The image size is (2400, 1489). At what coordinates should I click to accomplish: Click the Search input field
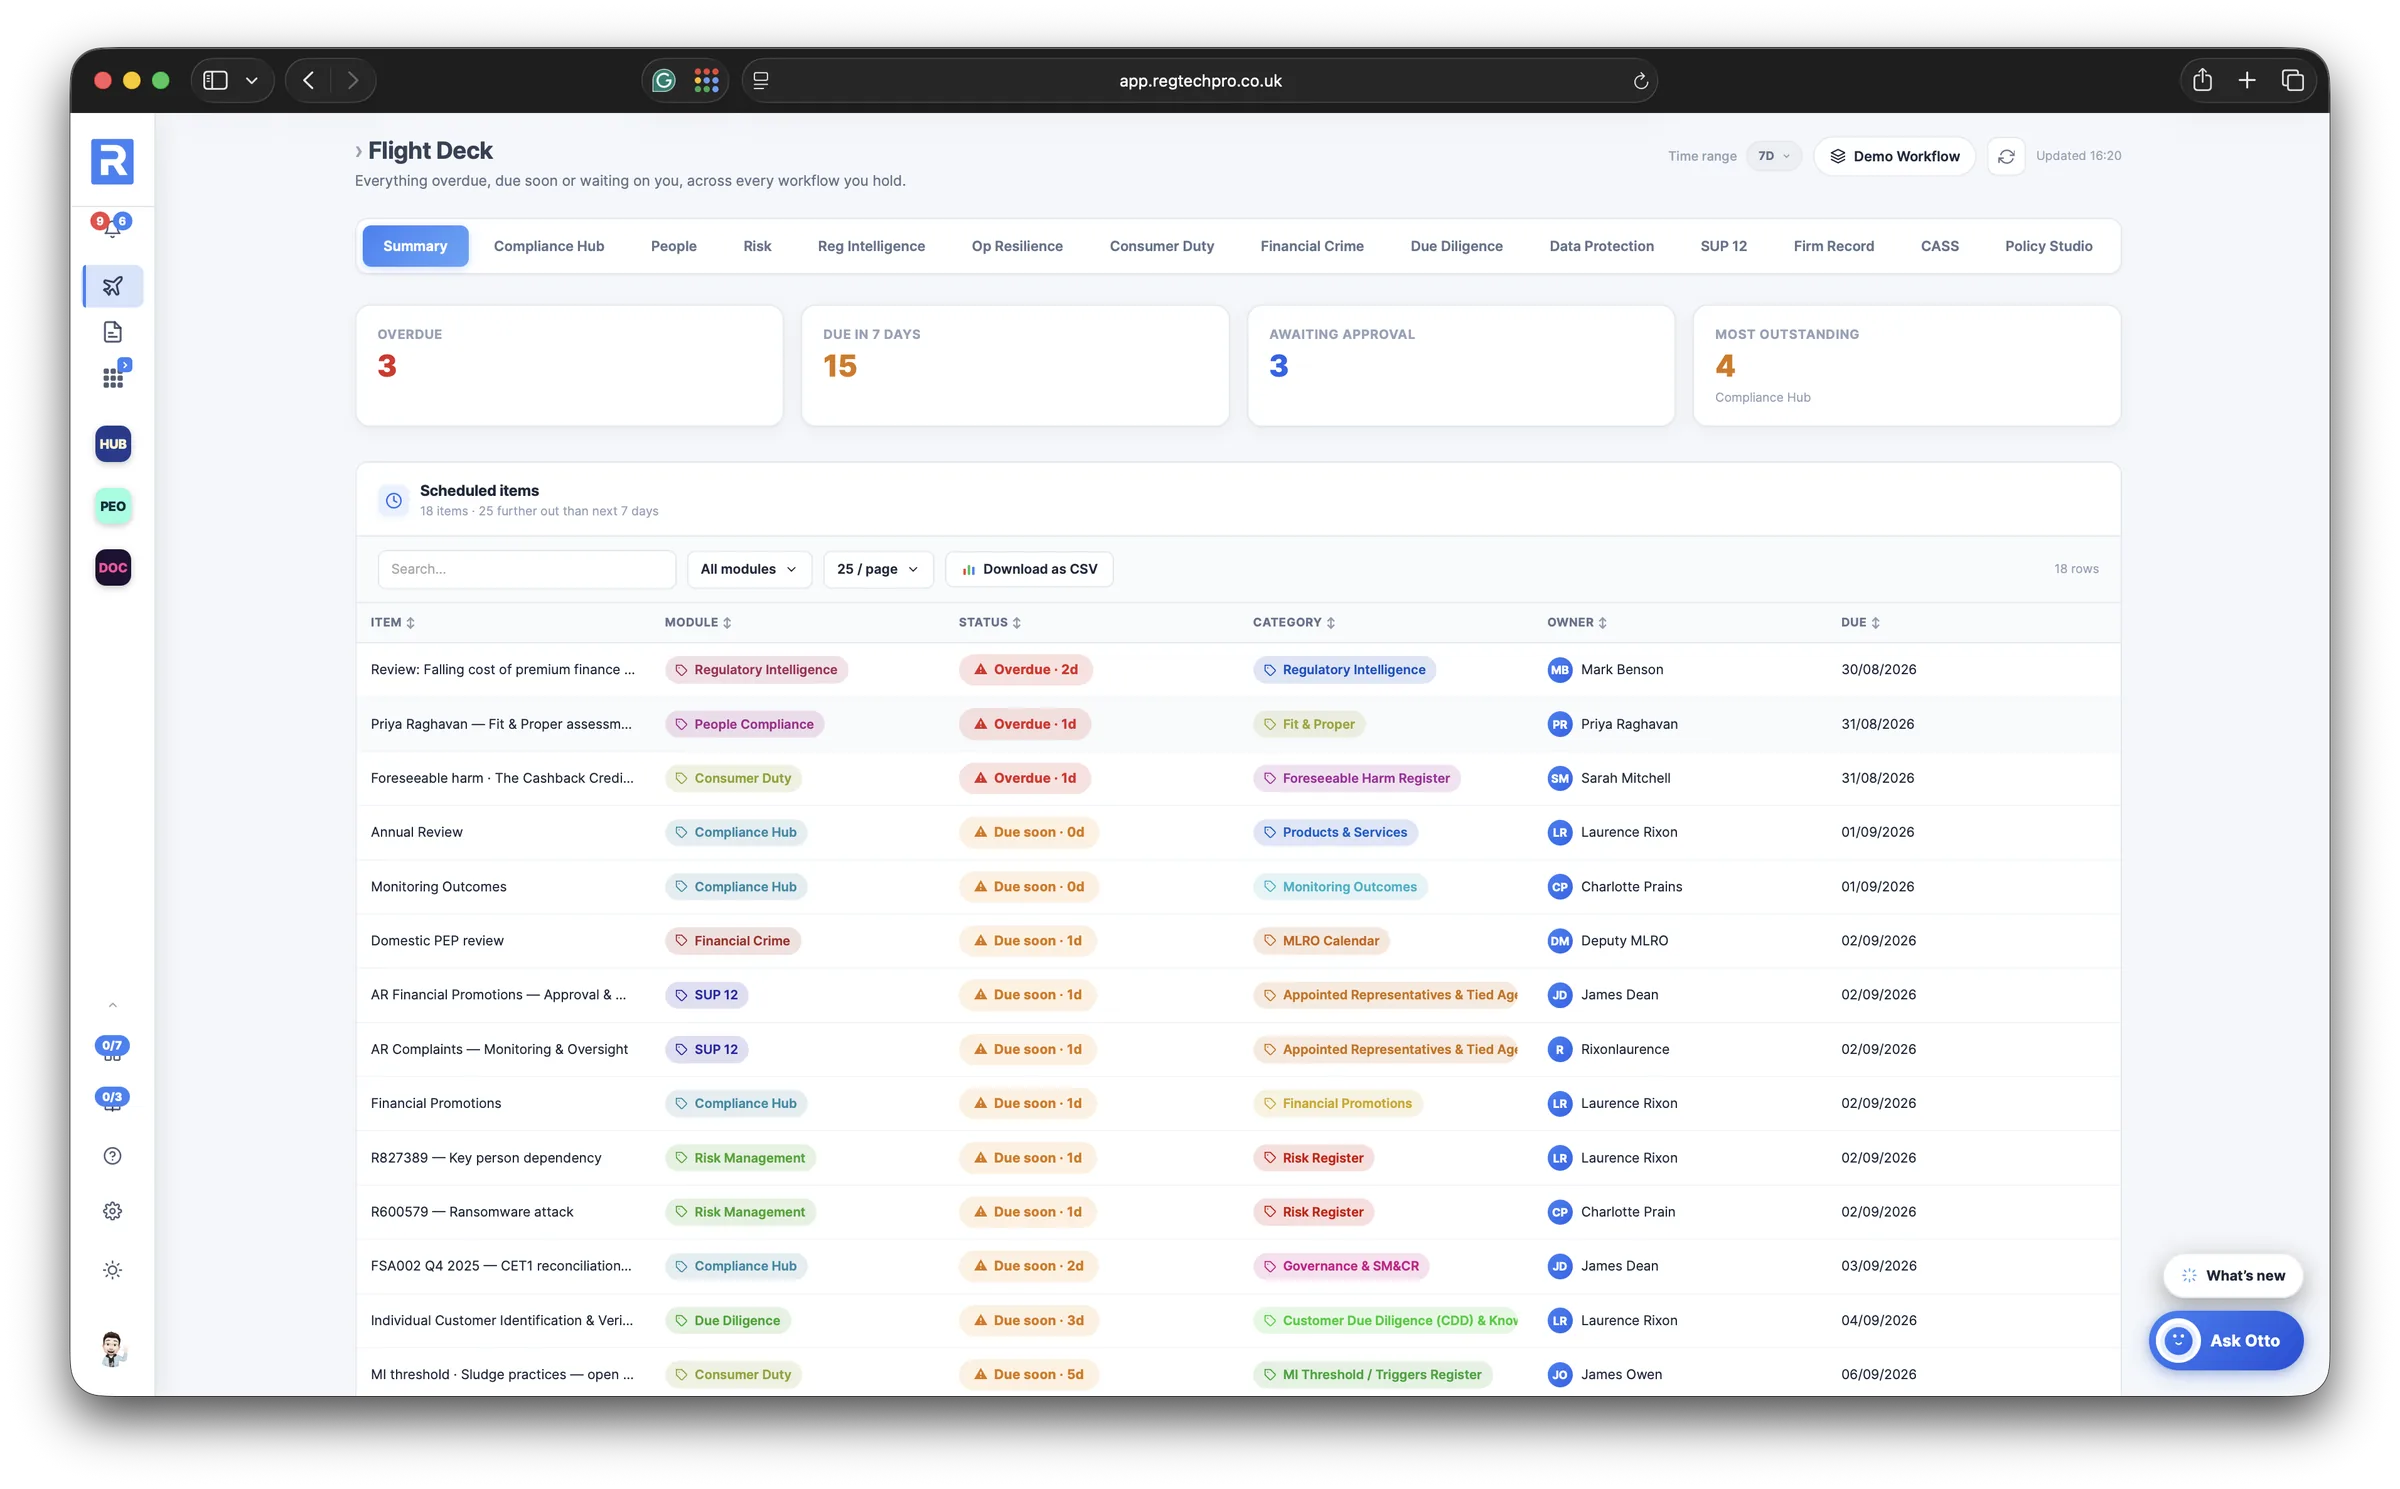tap(526, 569)
